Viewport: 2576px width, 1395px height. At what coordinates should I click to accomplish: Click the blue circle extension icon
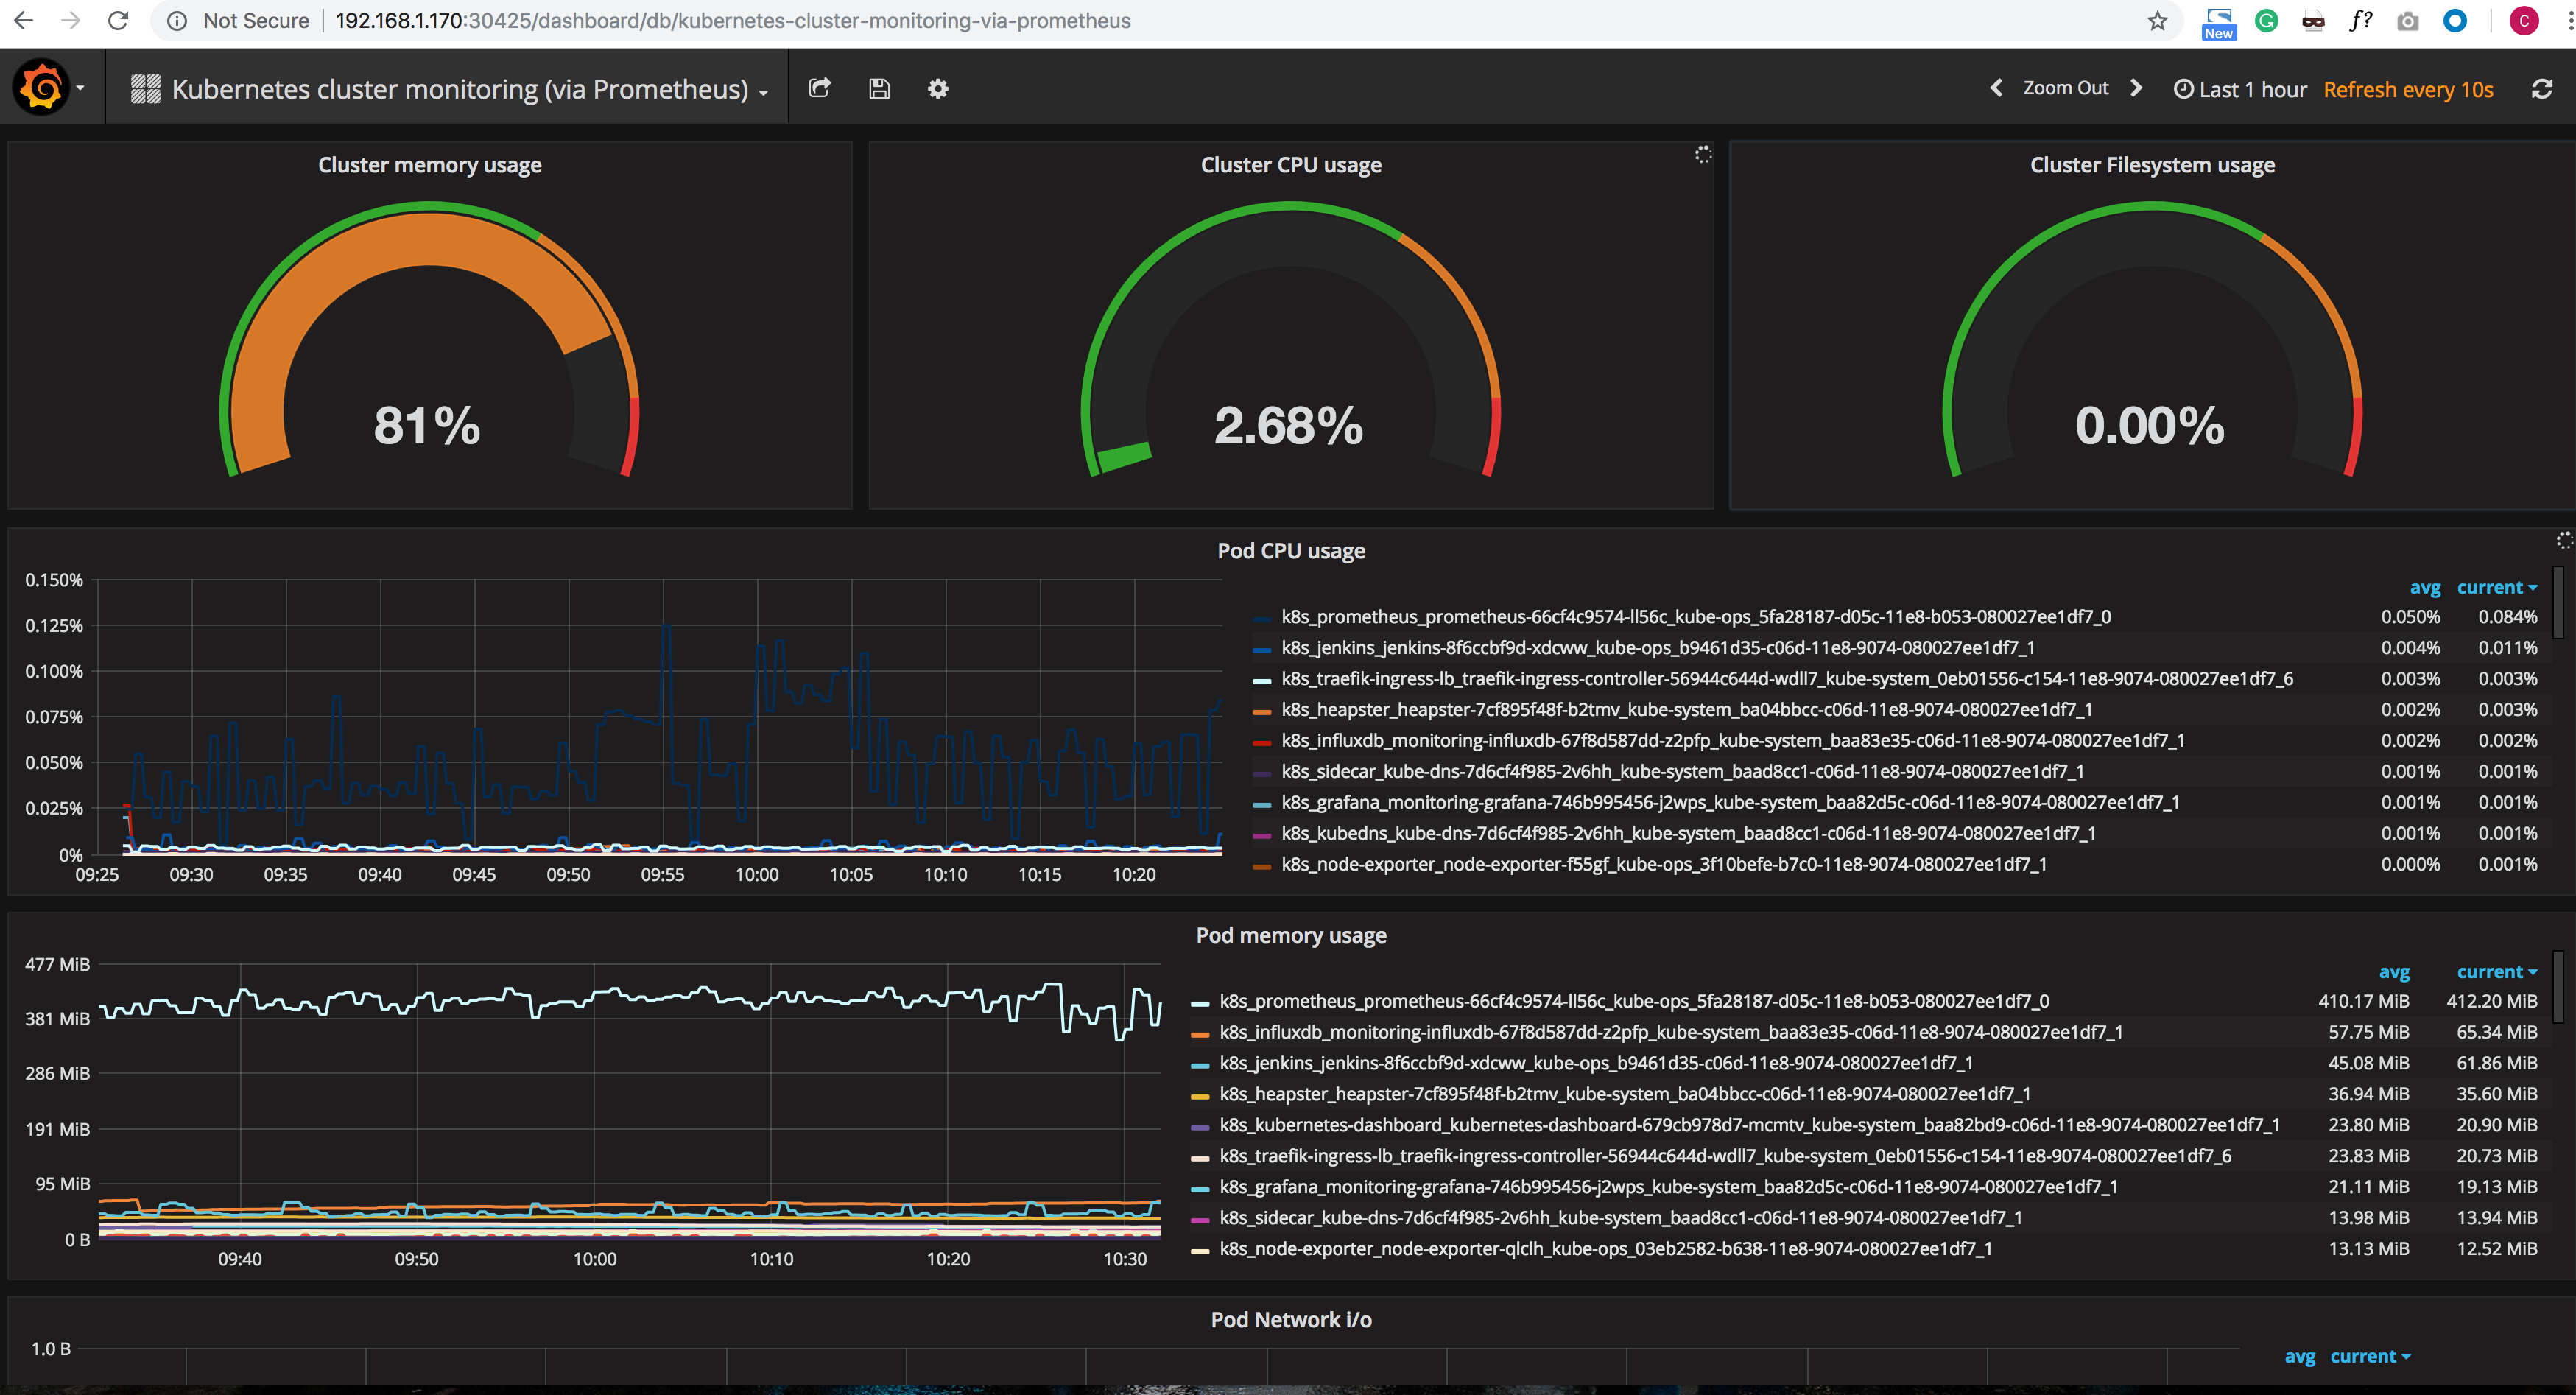pyautogui.click(x=2455, y=21)
